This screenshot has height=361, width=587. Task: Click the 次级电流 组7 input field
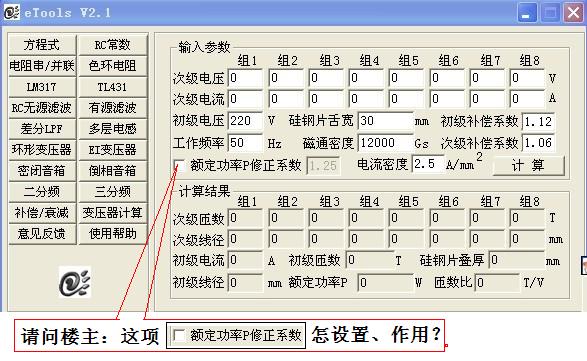coord(487,99)
